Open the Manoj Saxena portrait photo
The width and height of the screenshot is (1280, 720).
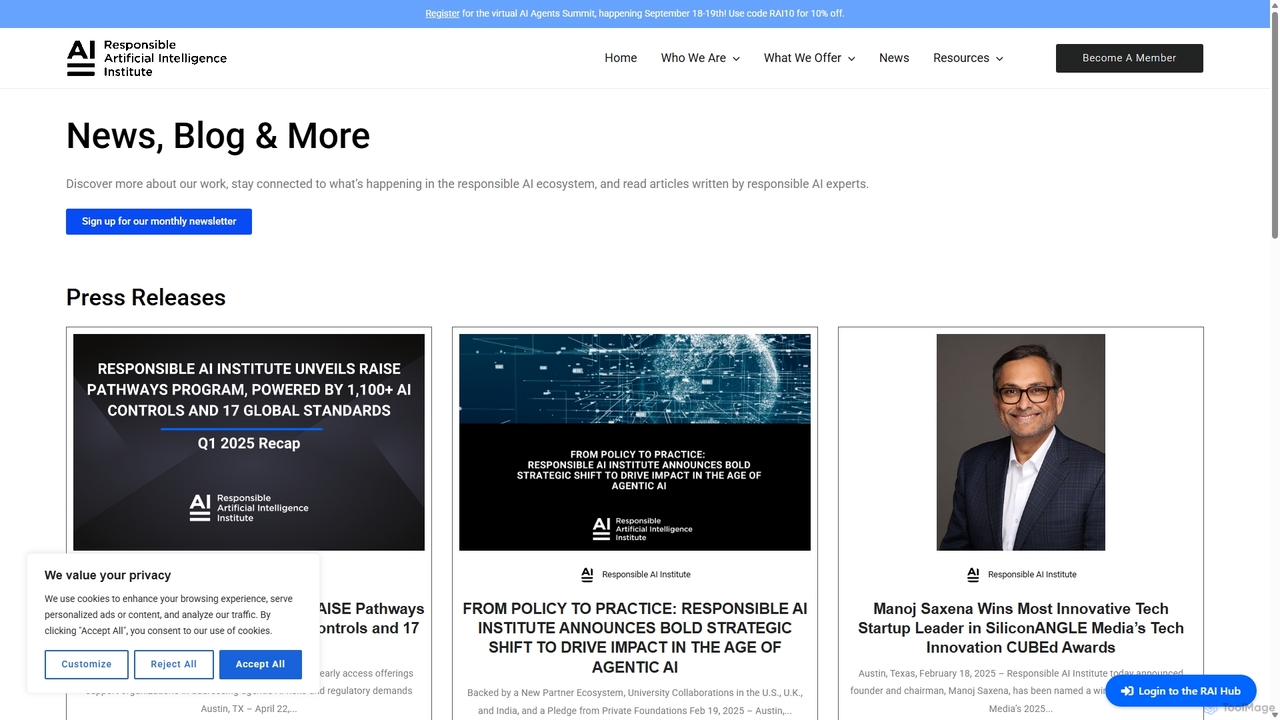1021,442
